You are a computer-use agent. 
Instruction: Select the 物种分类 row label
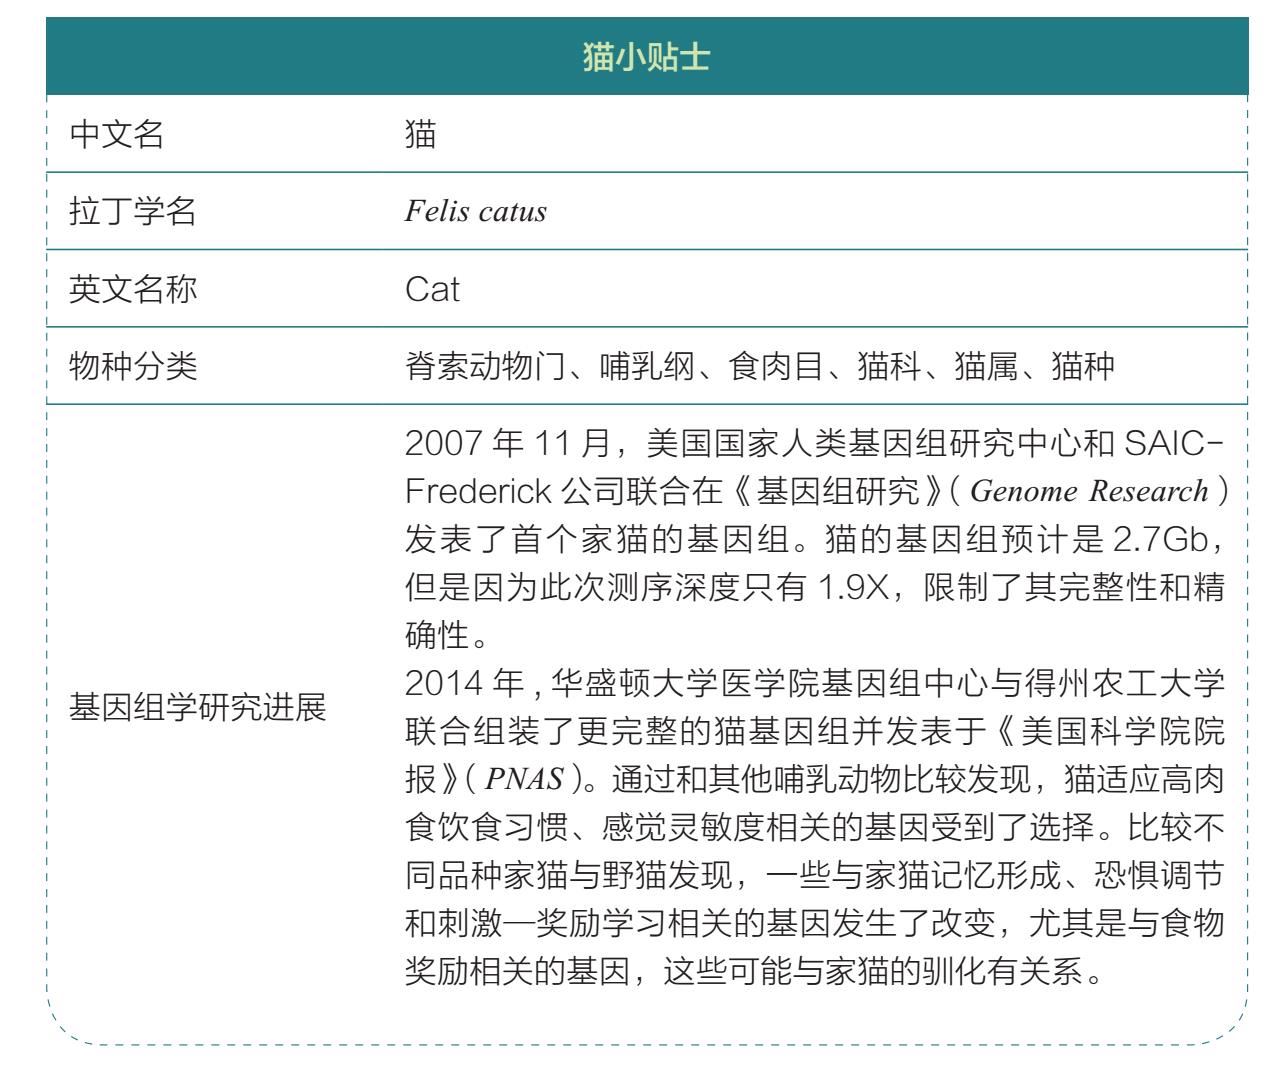(132, 366)
